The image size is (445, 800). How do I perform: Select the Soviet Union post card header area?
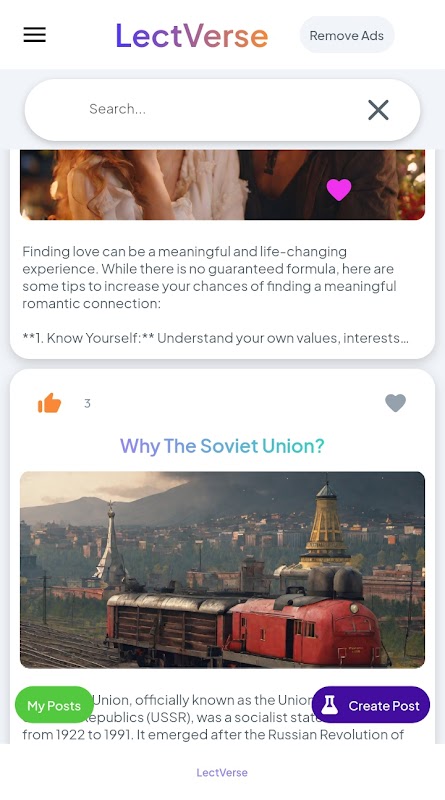click(x=222, y=403)
